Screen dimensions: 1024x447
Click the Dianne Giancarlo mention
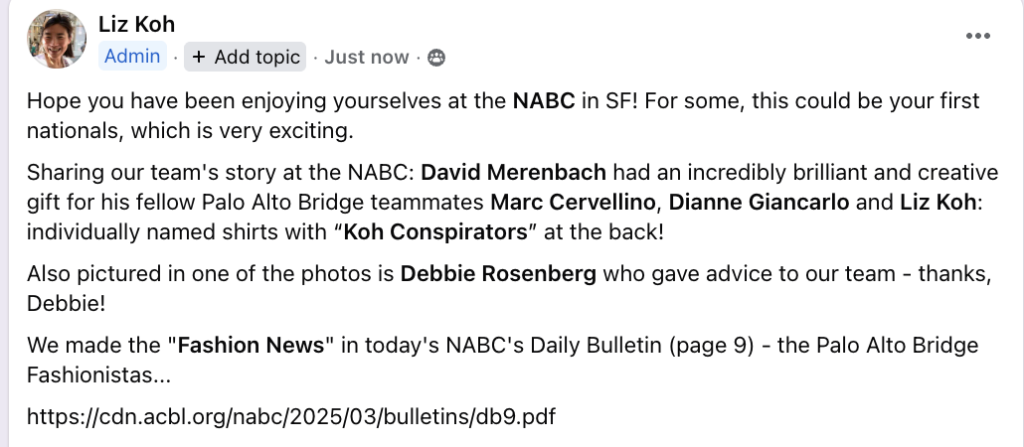coord(759,201)
